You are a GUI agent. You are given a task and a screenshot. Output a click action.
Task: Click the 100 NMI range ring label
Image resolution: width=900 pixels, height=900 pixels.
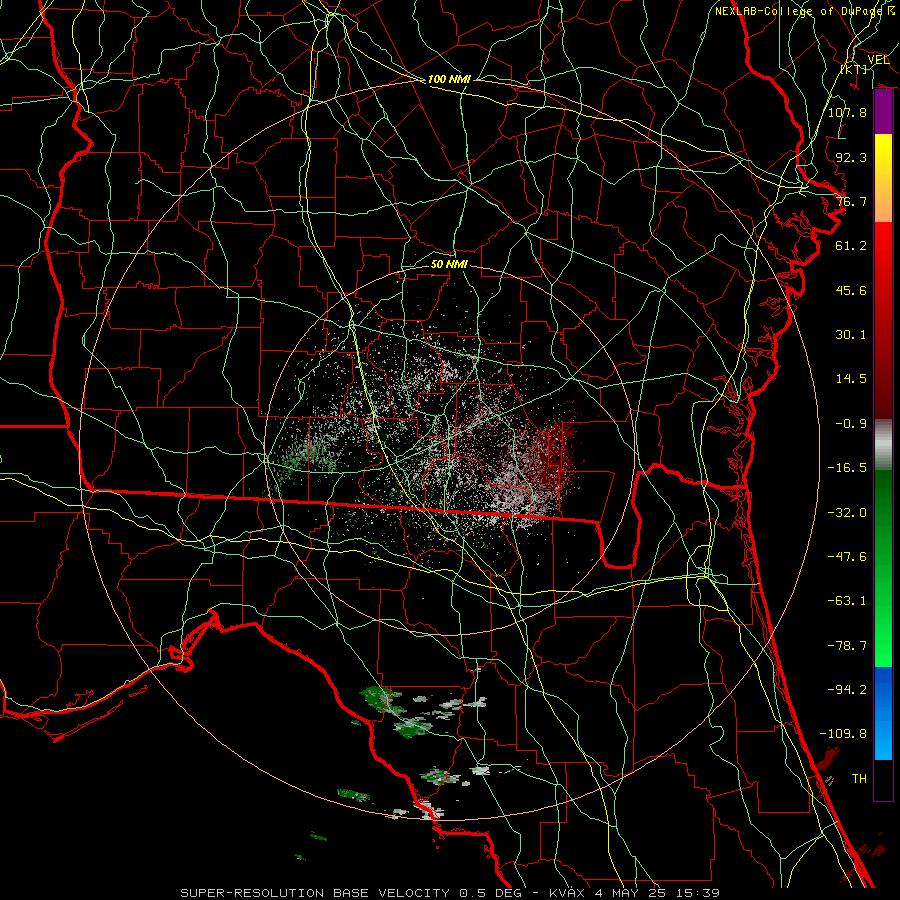[x=449, y=79]
